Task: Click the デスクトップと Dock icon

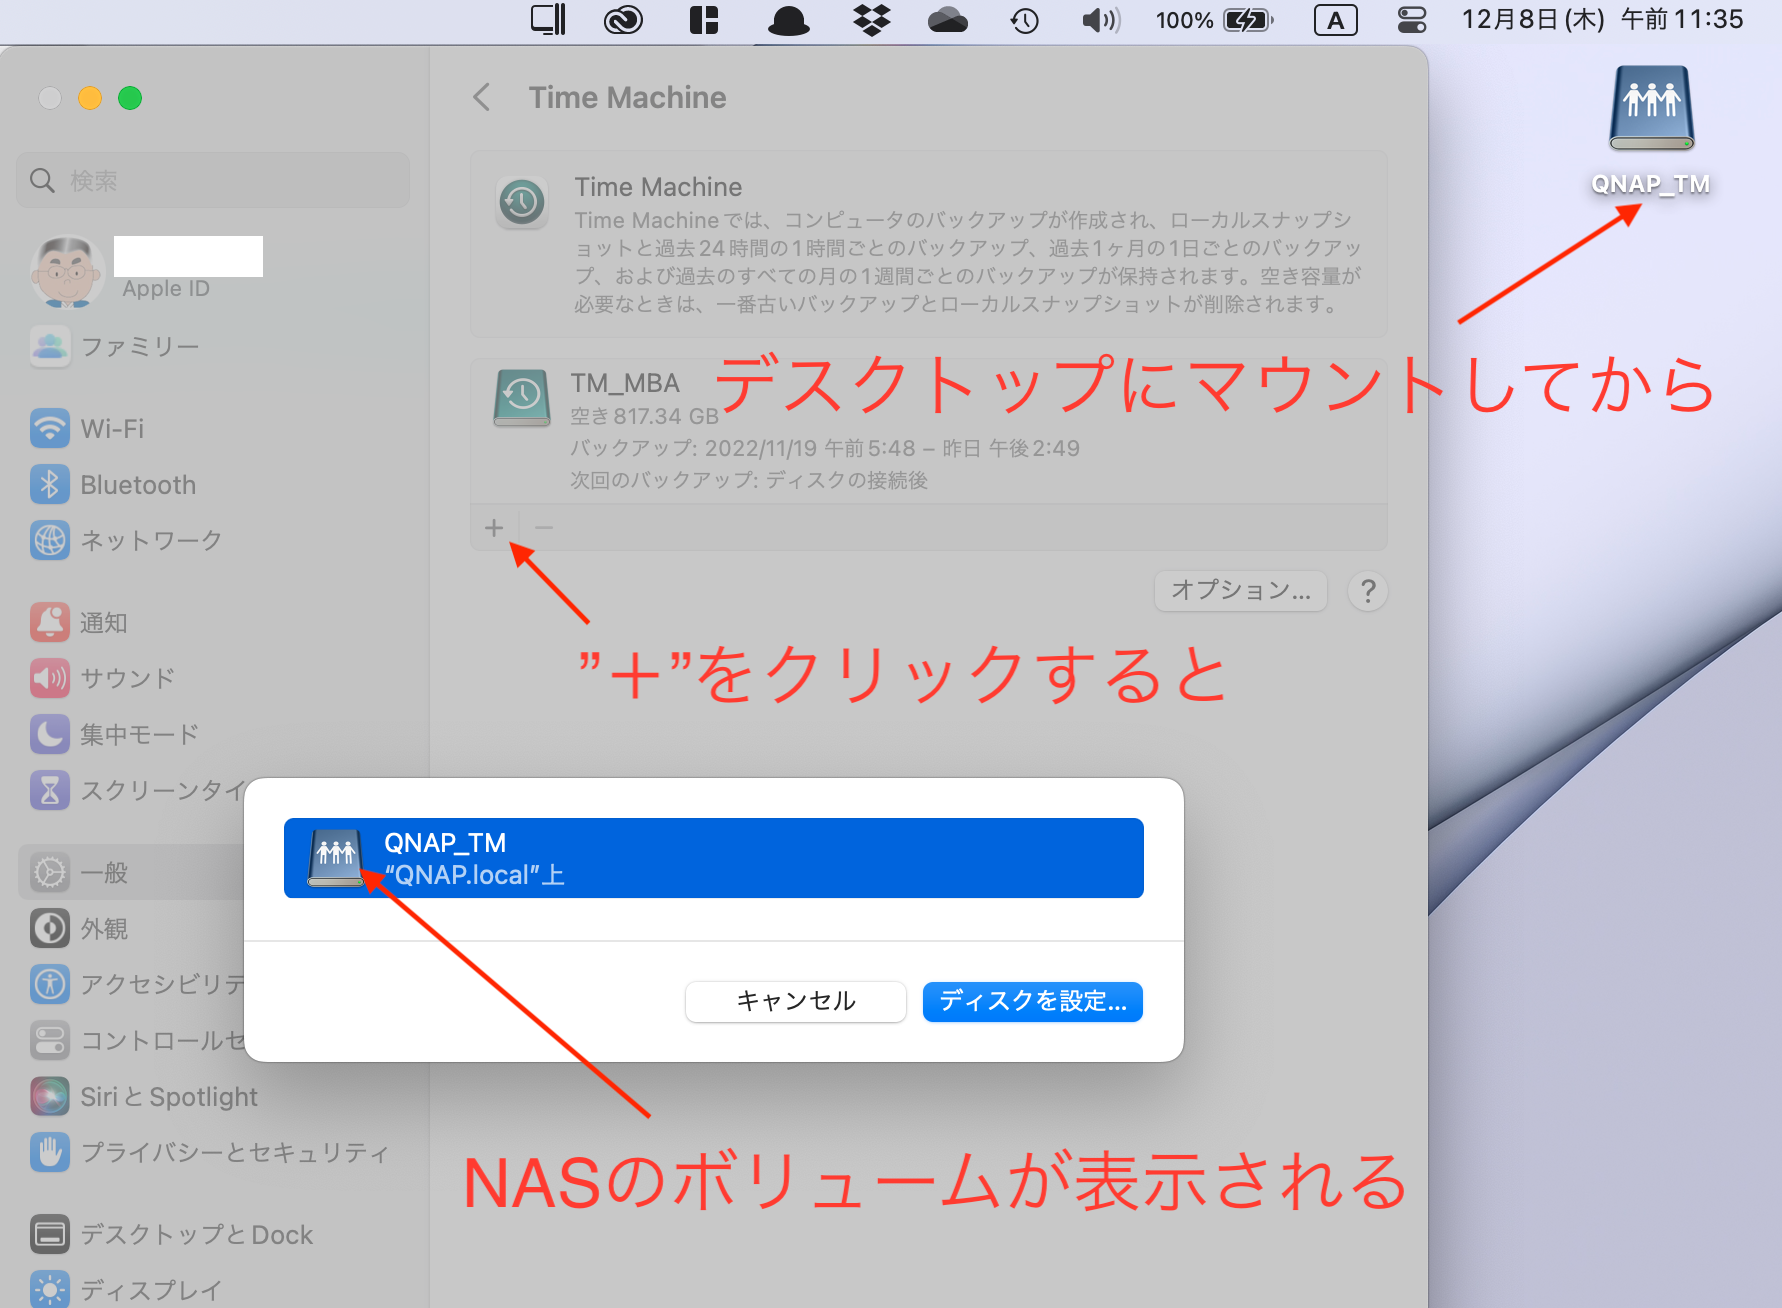Action: pyautogui.click(x=50, y=1235)
